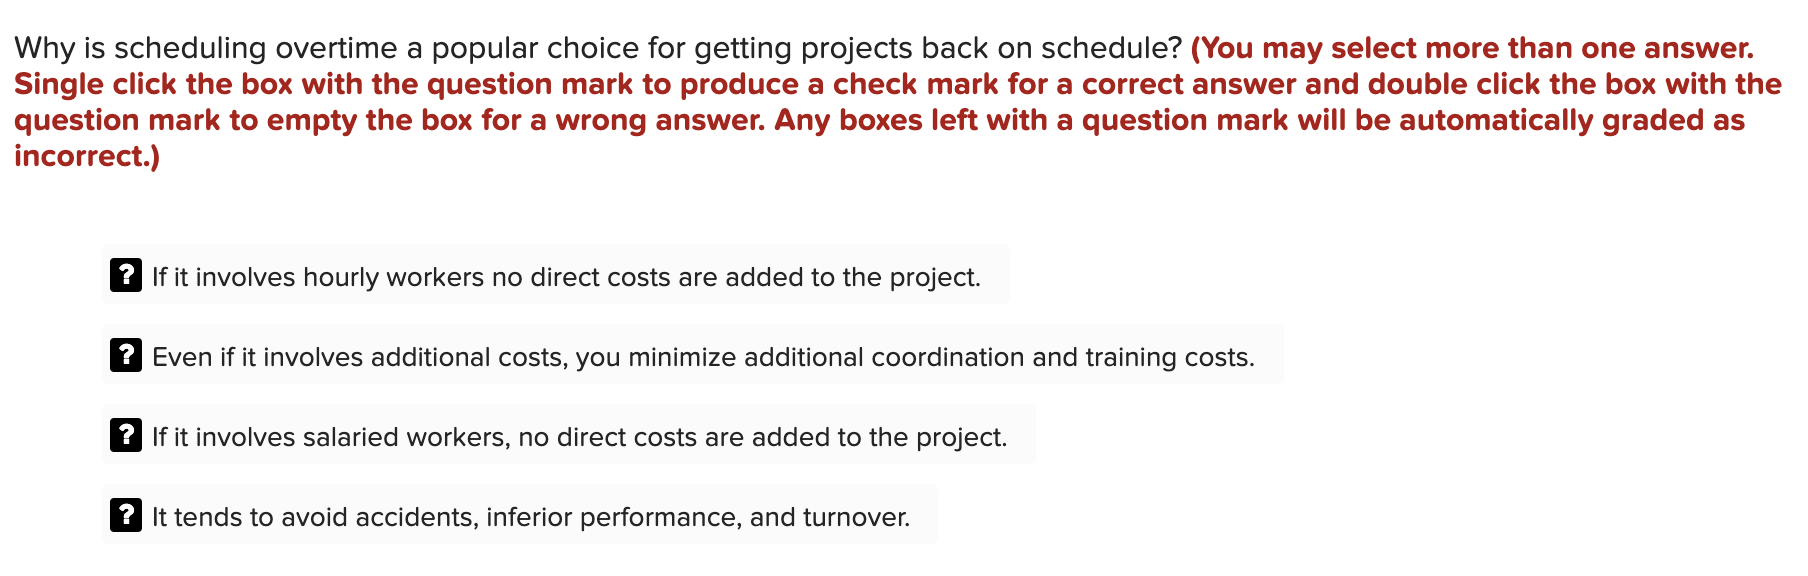This screenshot has height=576, width=1808.
Task: Click the question mark beside 'If it involves salaried workers'
Action: (124, 437)
